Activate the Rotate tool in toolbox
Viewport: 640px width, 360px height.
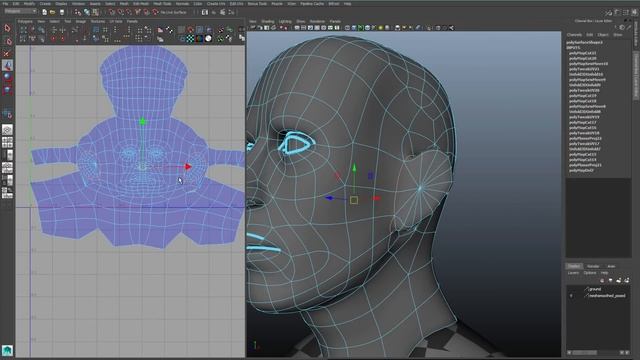point(7,77)
